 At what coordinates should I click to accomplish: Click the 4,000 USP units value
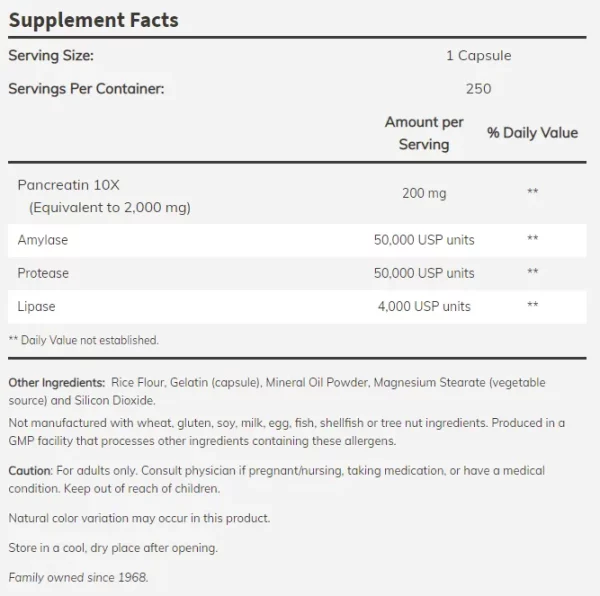(424, 306)
